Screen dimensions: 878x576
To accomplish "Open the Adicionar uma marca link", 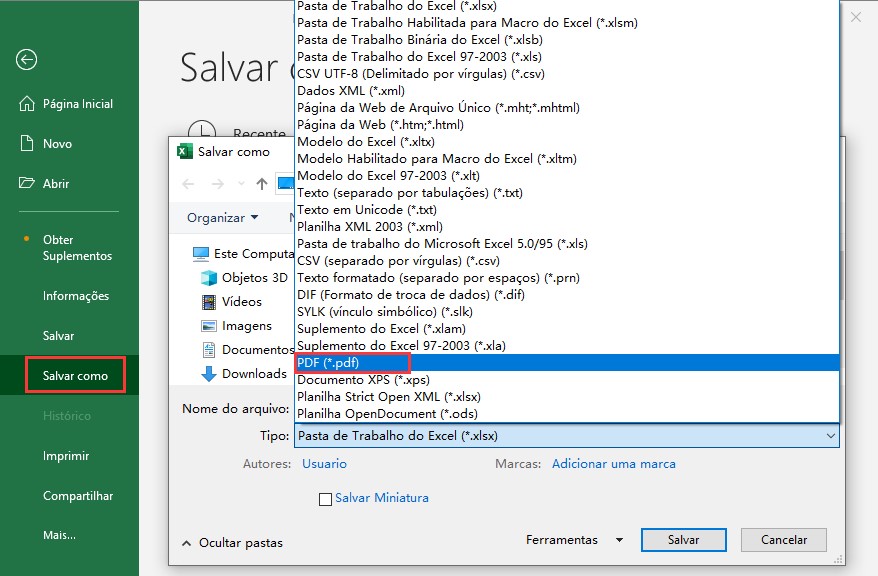I will 612,463.
